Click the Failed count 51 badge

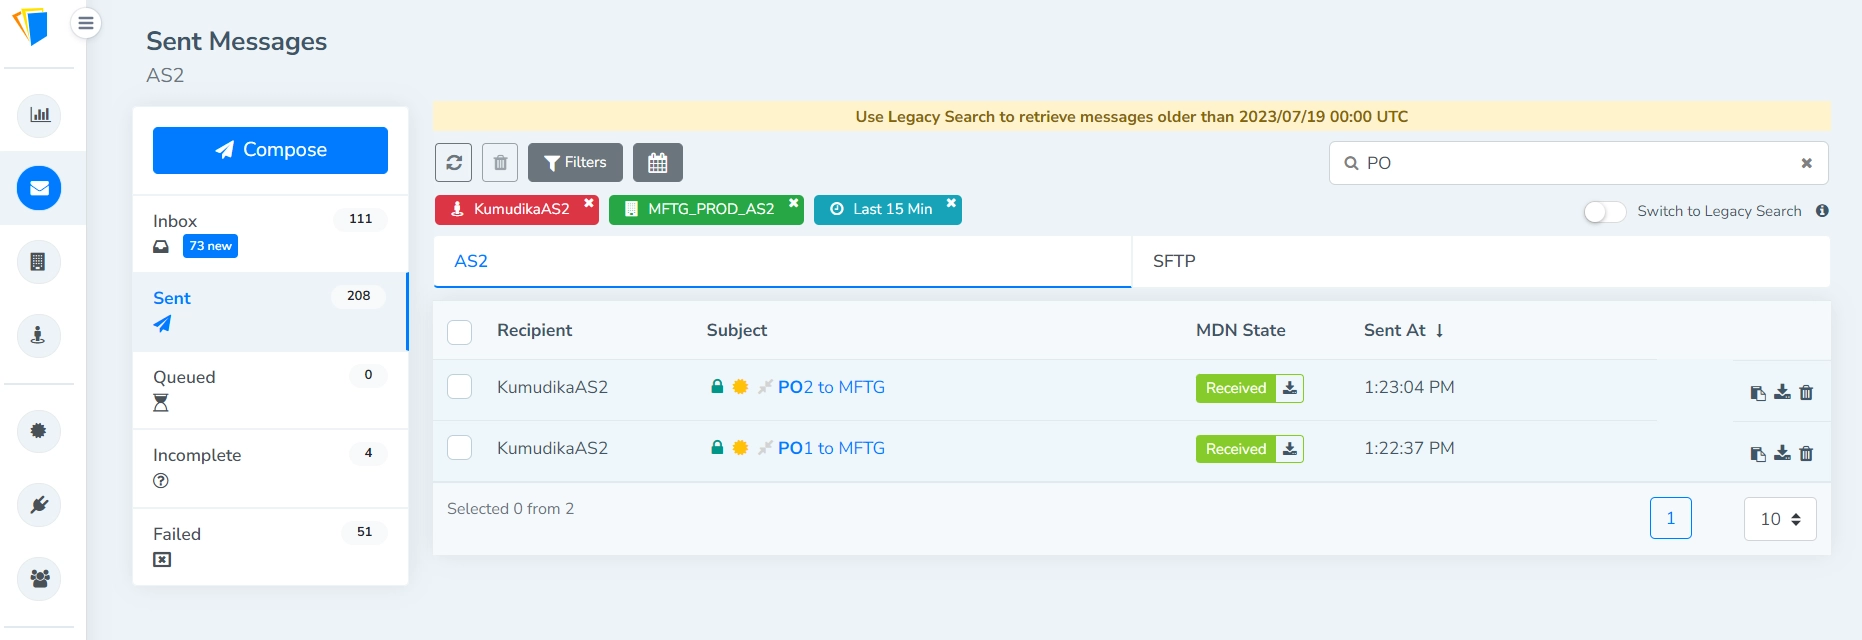click(x=364, y=532)
